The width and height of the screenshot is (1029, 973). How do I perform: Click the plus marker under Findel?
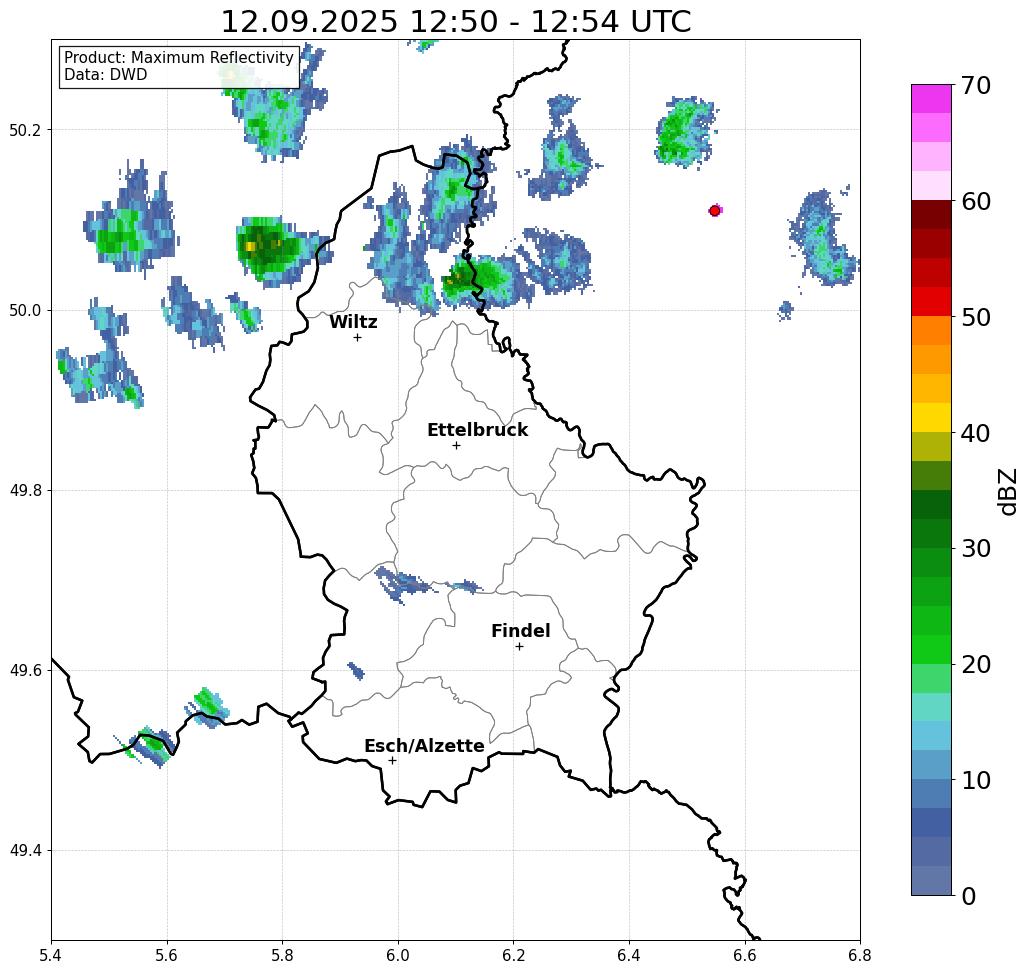519,646
